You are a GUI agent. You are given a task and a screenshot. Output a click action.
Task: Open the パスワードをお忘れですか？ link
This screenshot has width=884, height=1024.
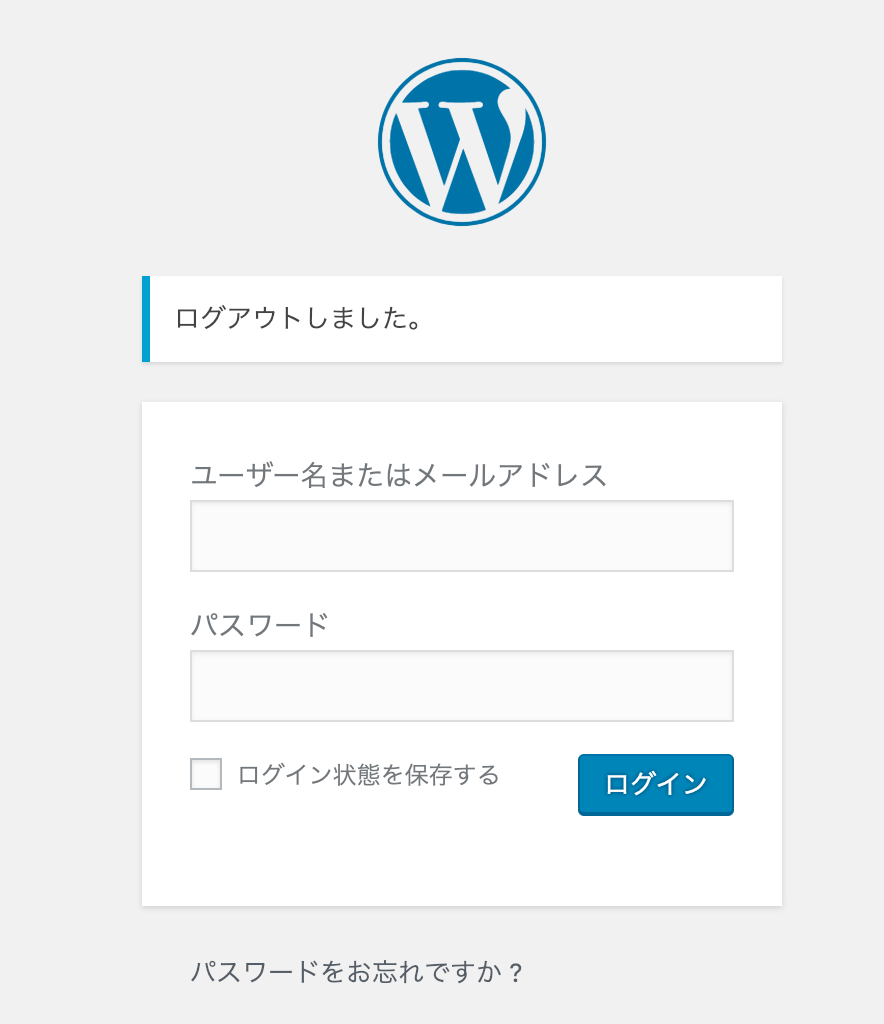pyautogui.click(x=356, y=972)
